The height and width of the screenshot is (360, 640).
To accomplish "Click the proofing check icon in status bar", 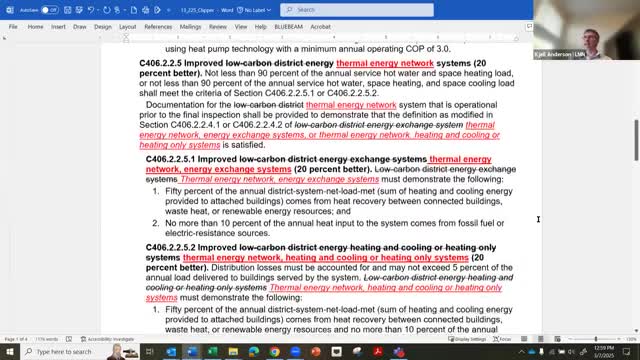I will click(69, 339).
